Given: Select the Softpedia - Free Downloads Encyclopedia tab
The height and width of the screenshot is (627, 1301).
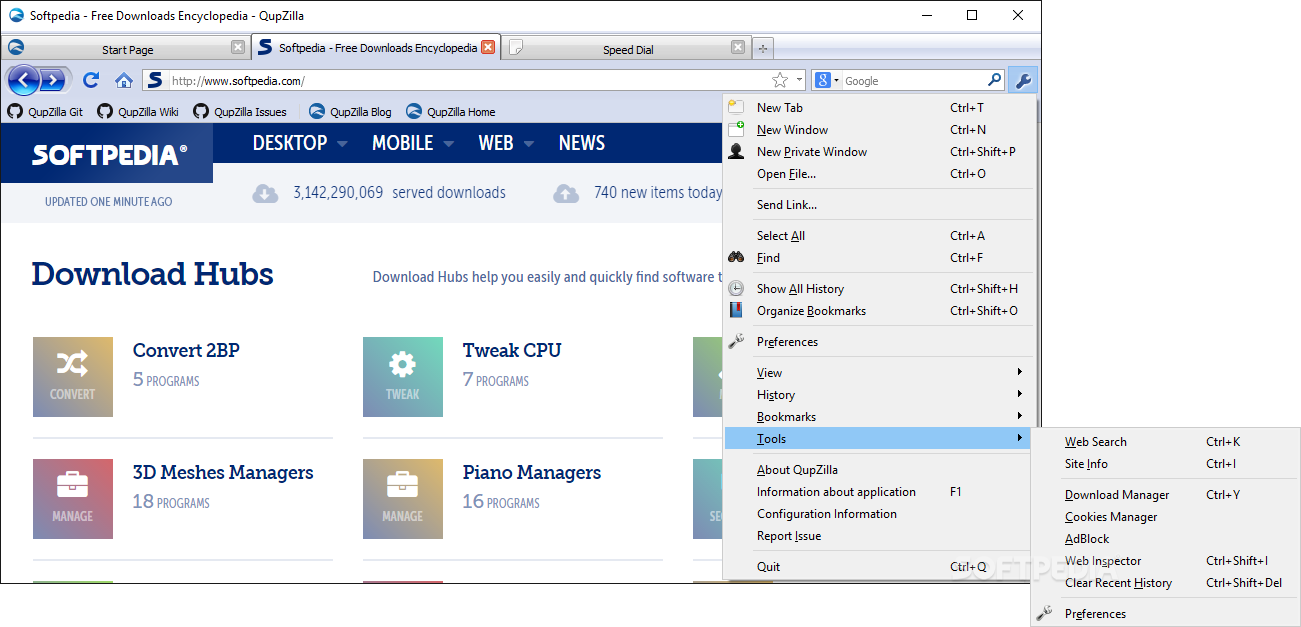Looking at the screenshot, I should pyautogui.click(x=375, y=47).
